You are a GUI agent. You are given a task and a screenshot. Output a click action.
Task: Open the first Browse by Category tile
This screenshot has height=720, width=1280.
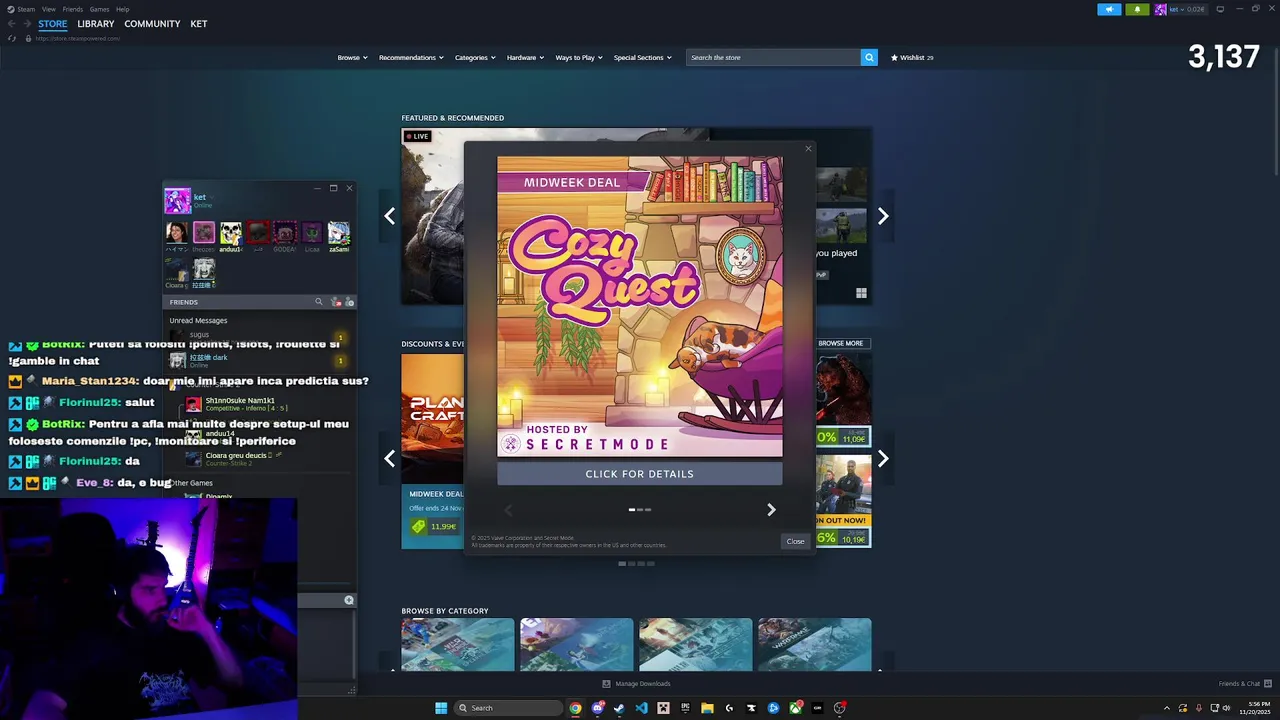click(458, 645)
